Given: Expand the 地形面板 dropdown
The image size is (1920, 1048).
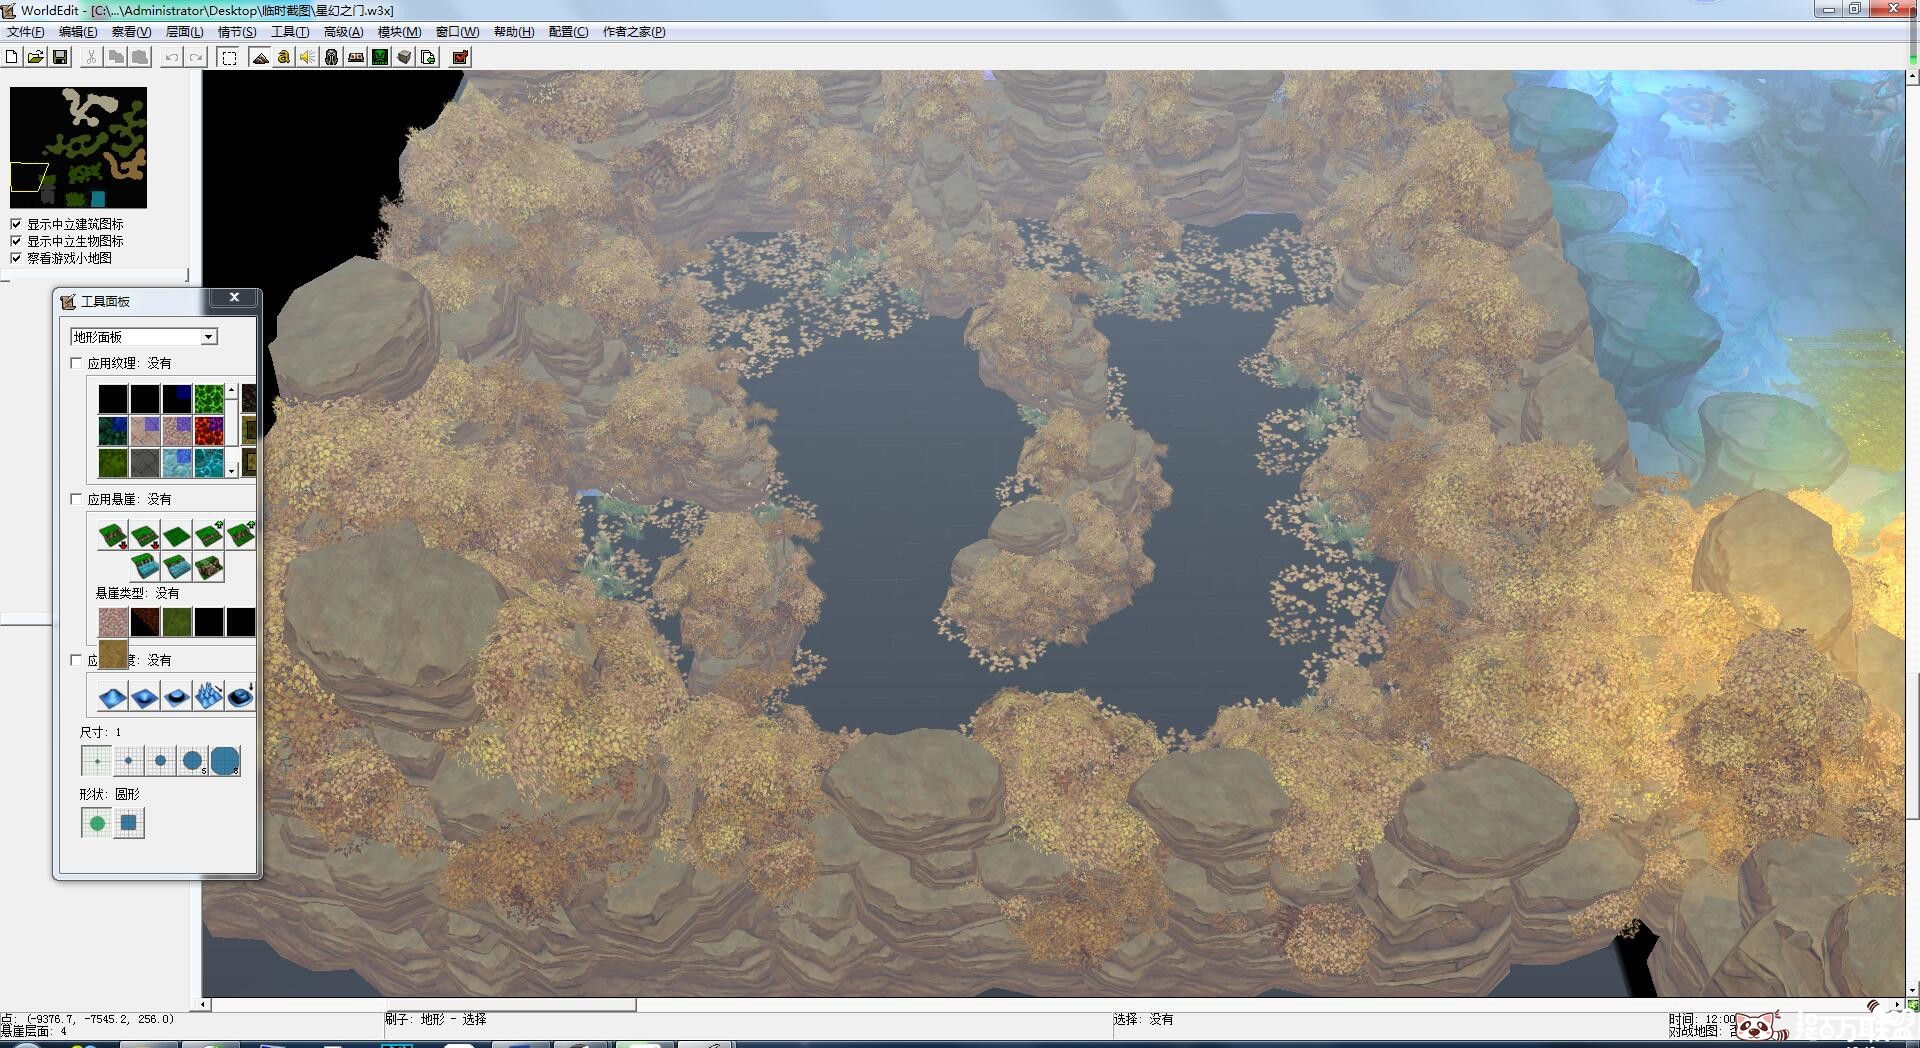Looking at the screenshot, I should [209, 337].
